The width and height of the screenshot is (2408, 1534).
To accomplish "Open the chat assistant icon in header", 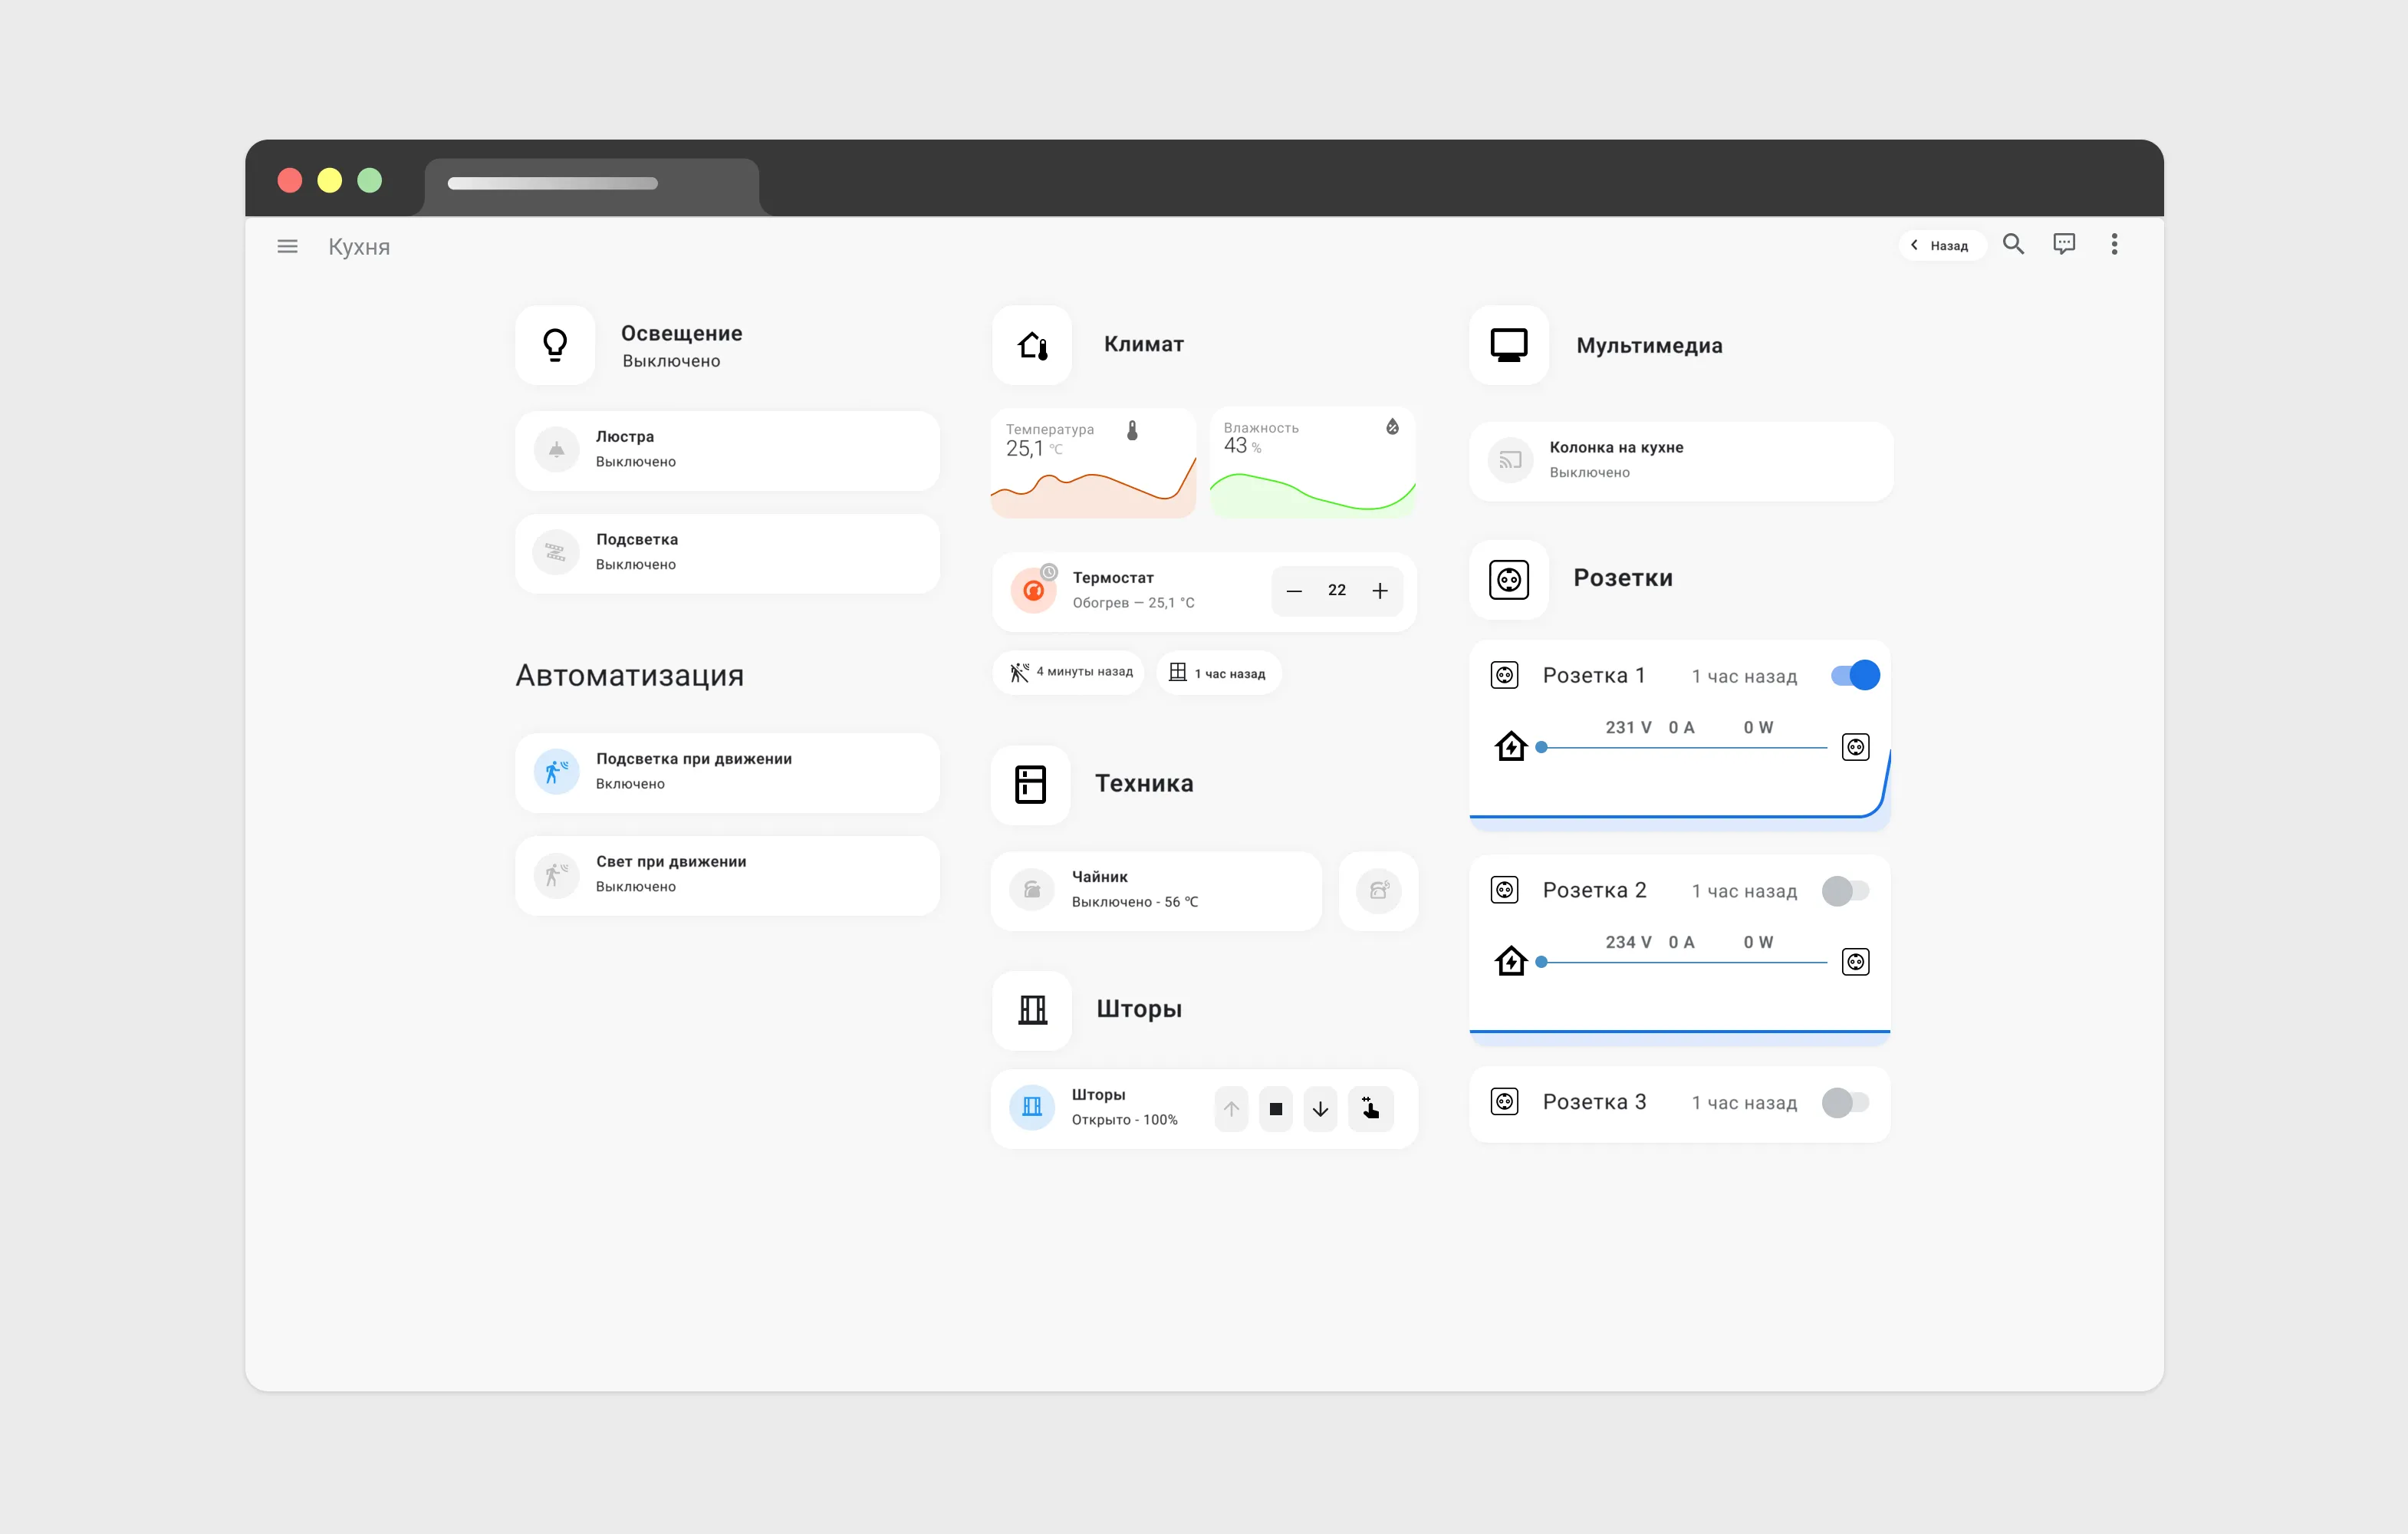I will pos(2064,244).
